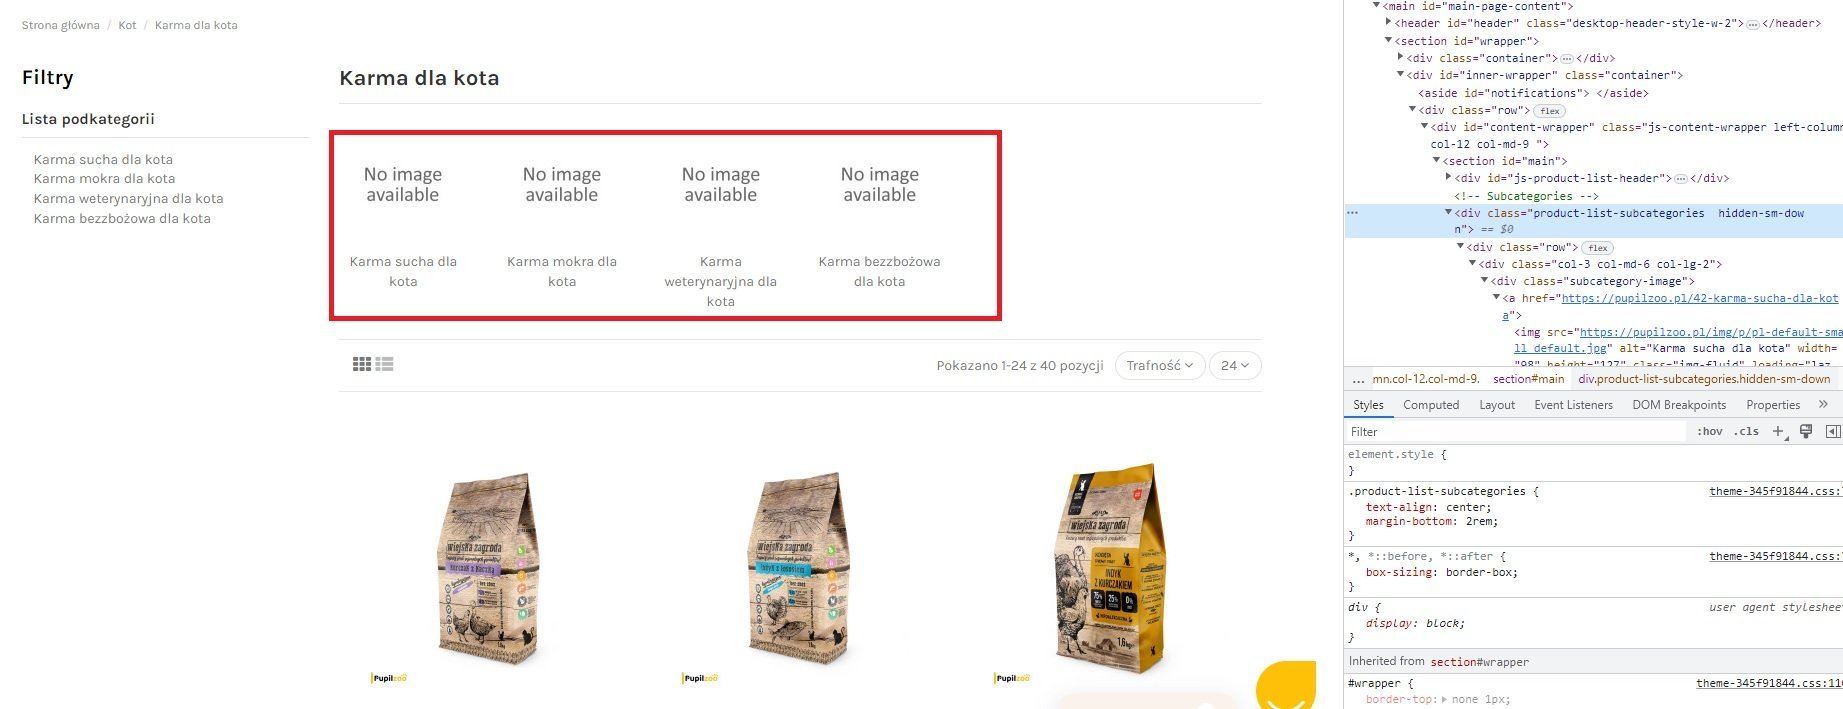1843x709 pixels.
Task: Collapse the product-list-subcategories div node
Action: [x=1448, y=212]
